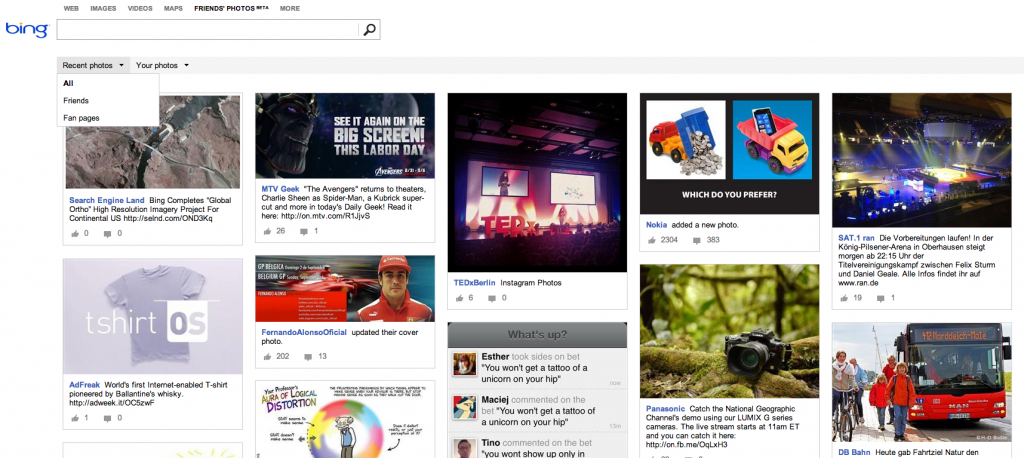Open the MORE navigation menu
Screen dimensions: 1024x458
click(x=289, y=8)
